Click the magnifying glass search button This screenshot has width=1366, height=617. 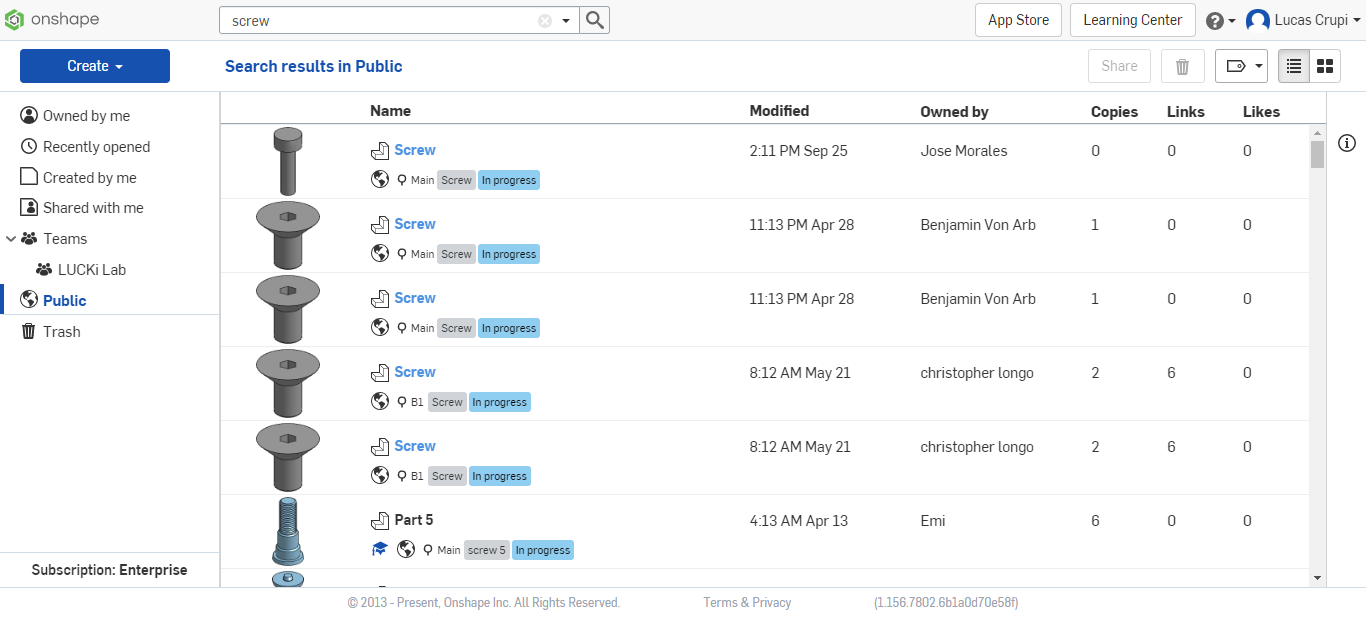[x=594, y=20]
